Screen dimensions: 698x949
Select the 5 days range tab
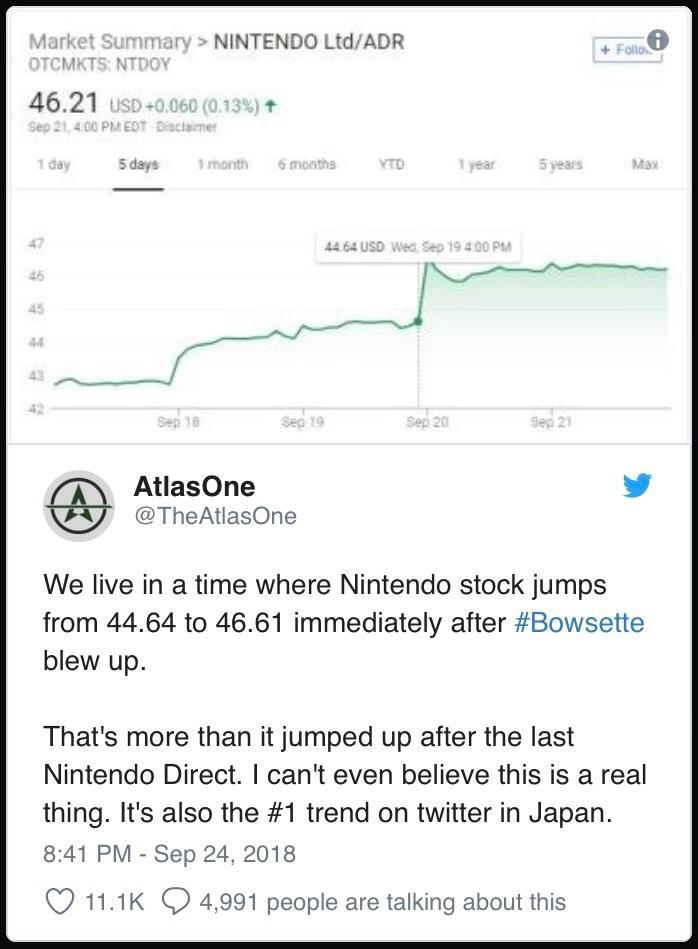[138, 164]
